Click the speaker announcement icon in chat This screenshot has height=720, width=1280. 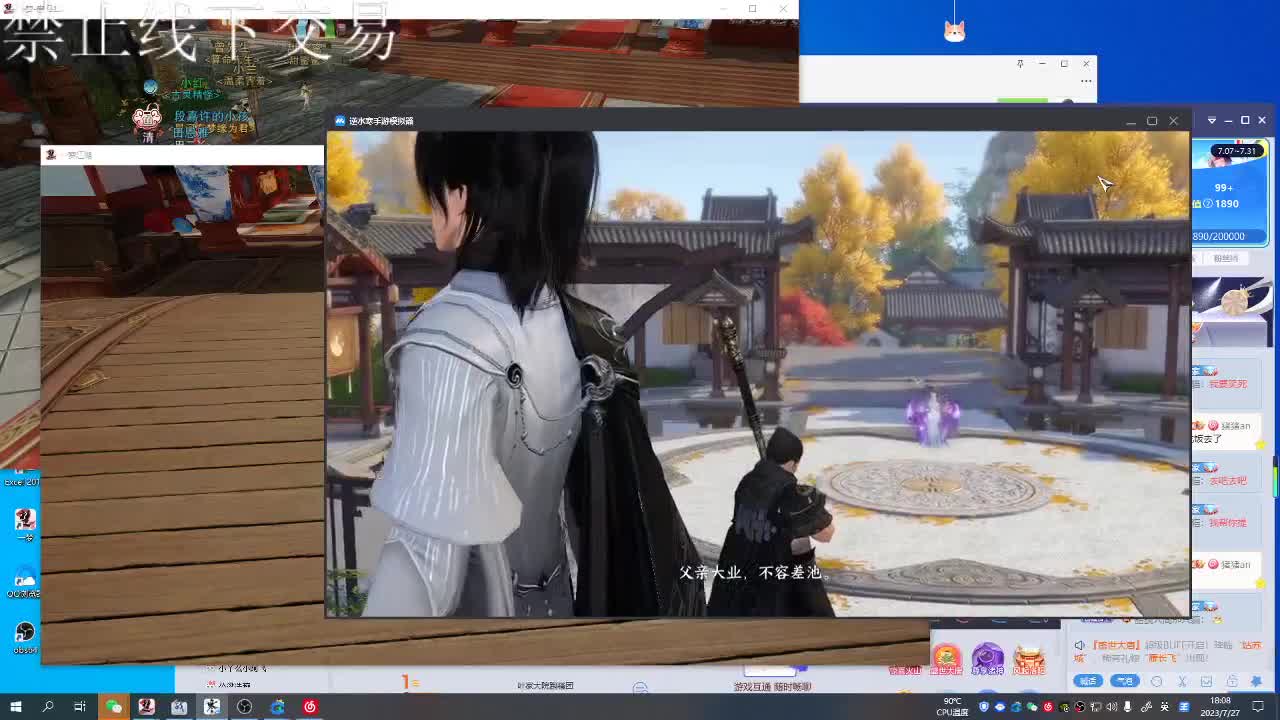[1080, 646]
